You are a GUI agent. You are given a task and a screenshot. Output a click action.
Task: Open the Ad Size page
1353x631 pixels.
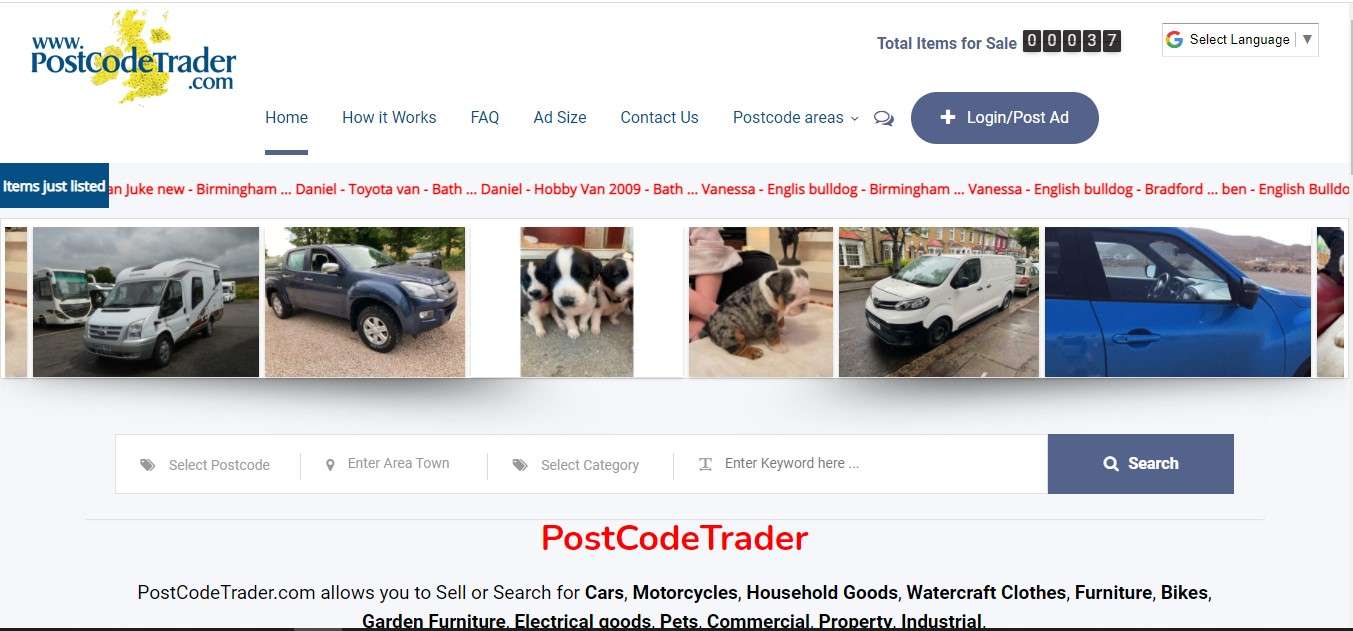tap(560, 118)
